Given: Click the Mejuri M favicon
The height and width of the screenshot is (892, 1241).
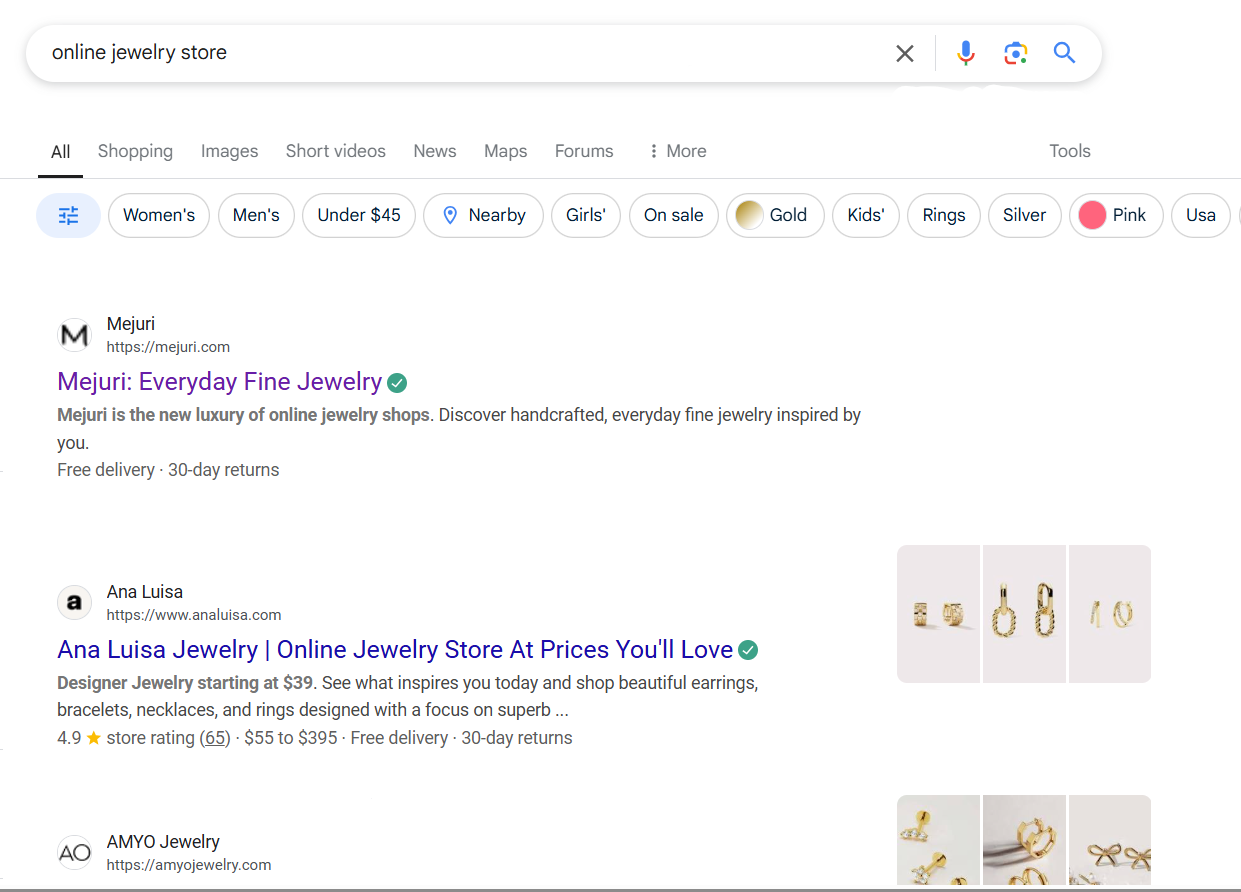Looking at the screenshot, I should coord(74,335).
